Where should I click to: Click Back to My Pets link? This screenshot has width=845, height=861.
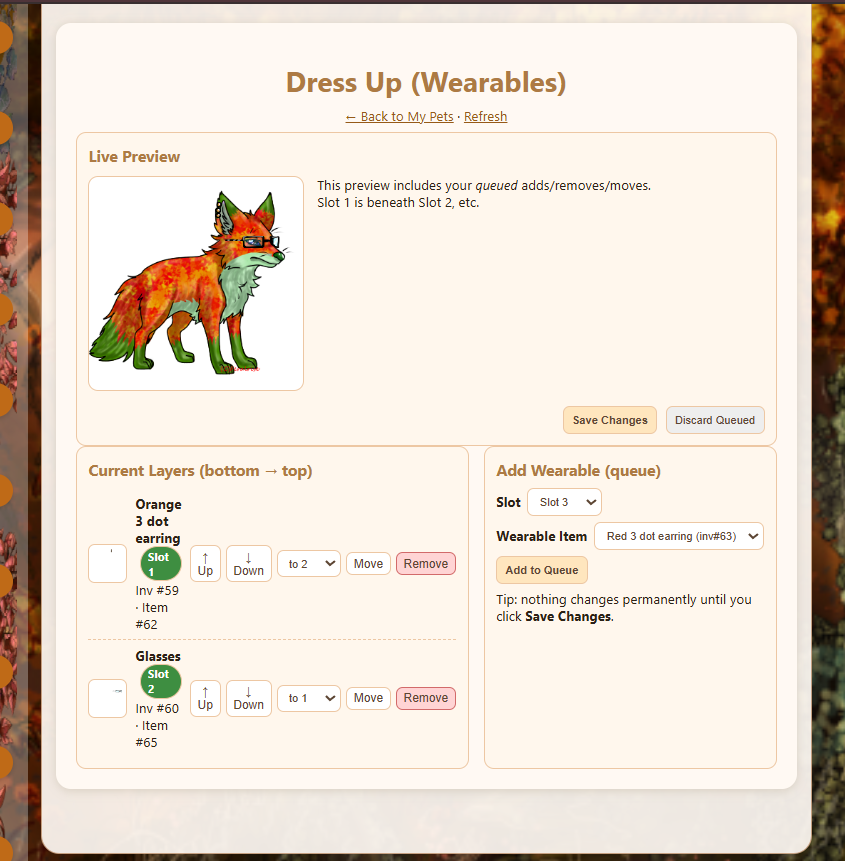click(399, 117)
